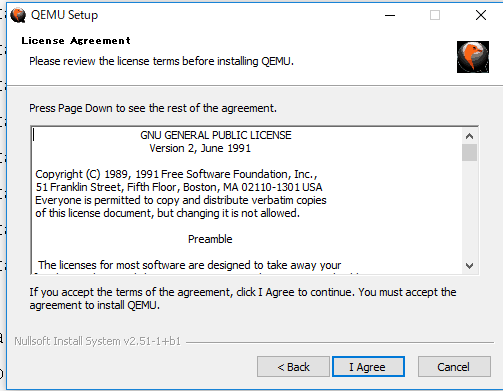Click the Copyright (C) 1989 line in the license

coord(176,174)
